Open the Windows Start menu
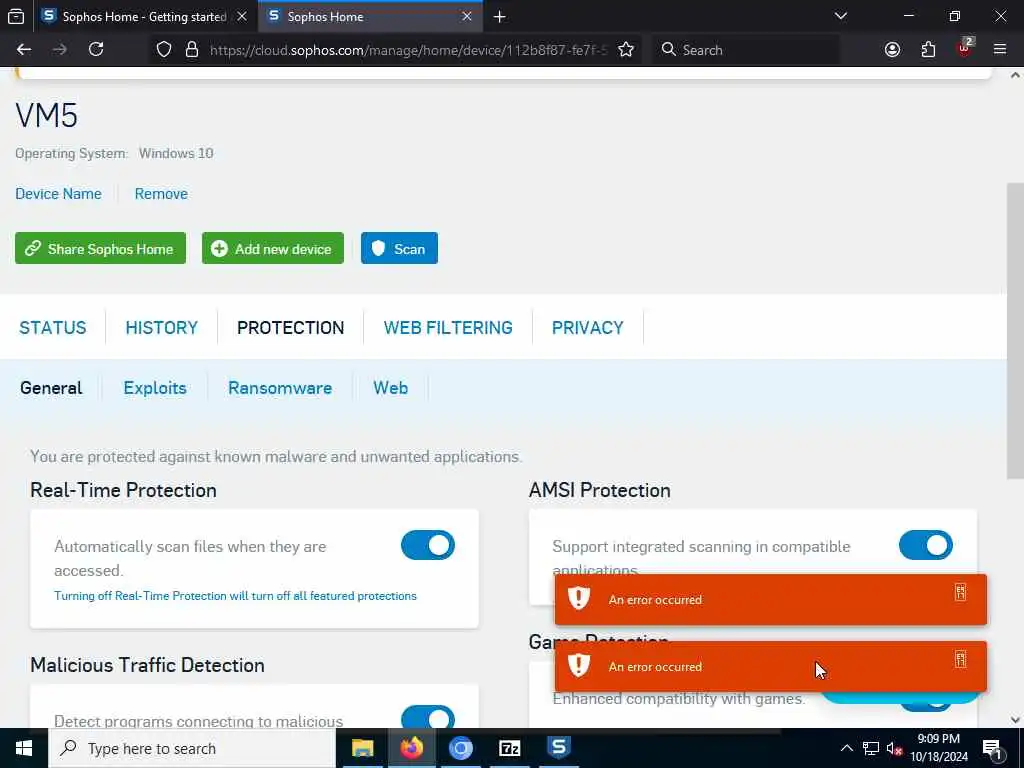 pos(24,748)
